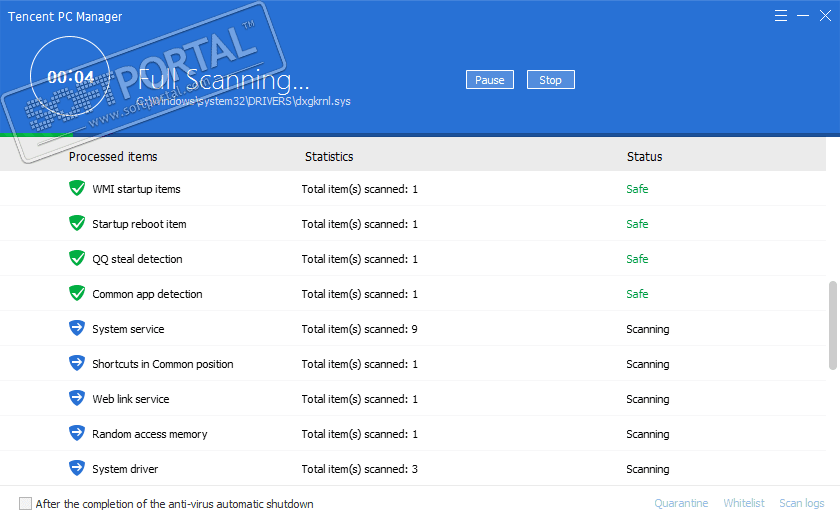Select the WMI startup items row label
Image resolution: width=840 pixels, height=520 pixels.
point(136,189)
